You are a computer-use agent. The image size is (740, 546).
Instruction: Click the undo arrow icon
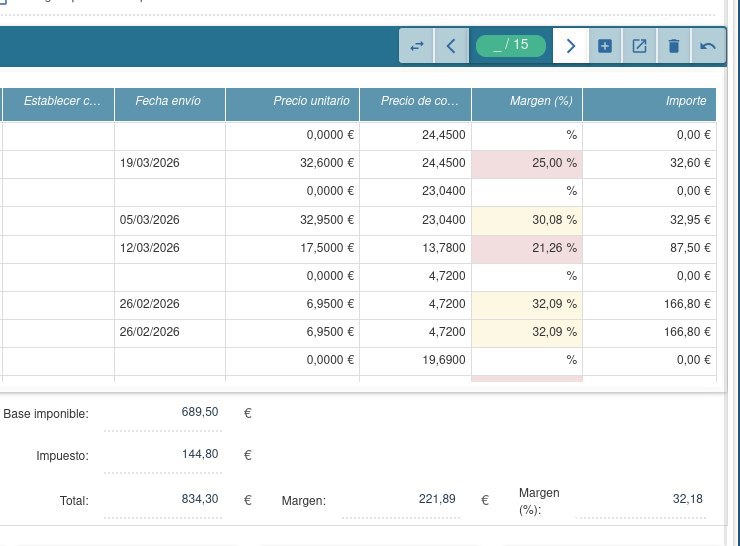[708, 46]
